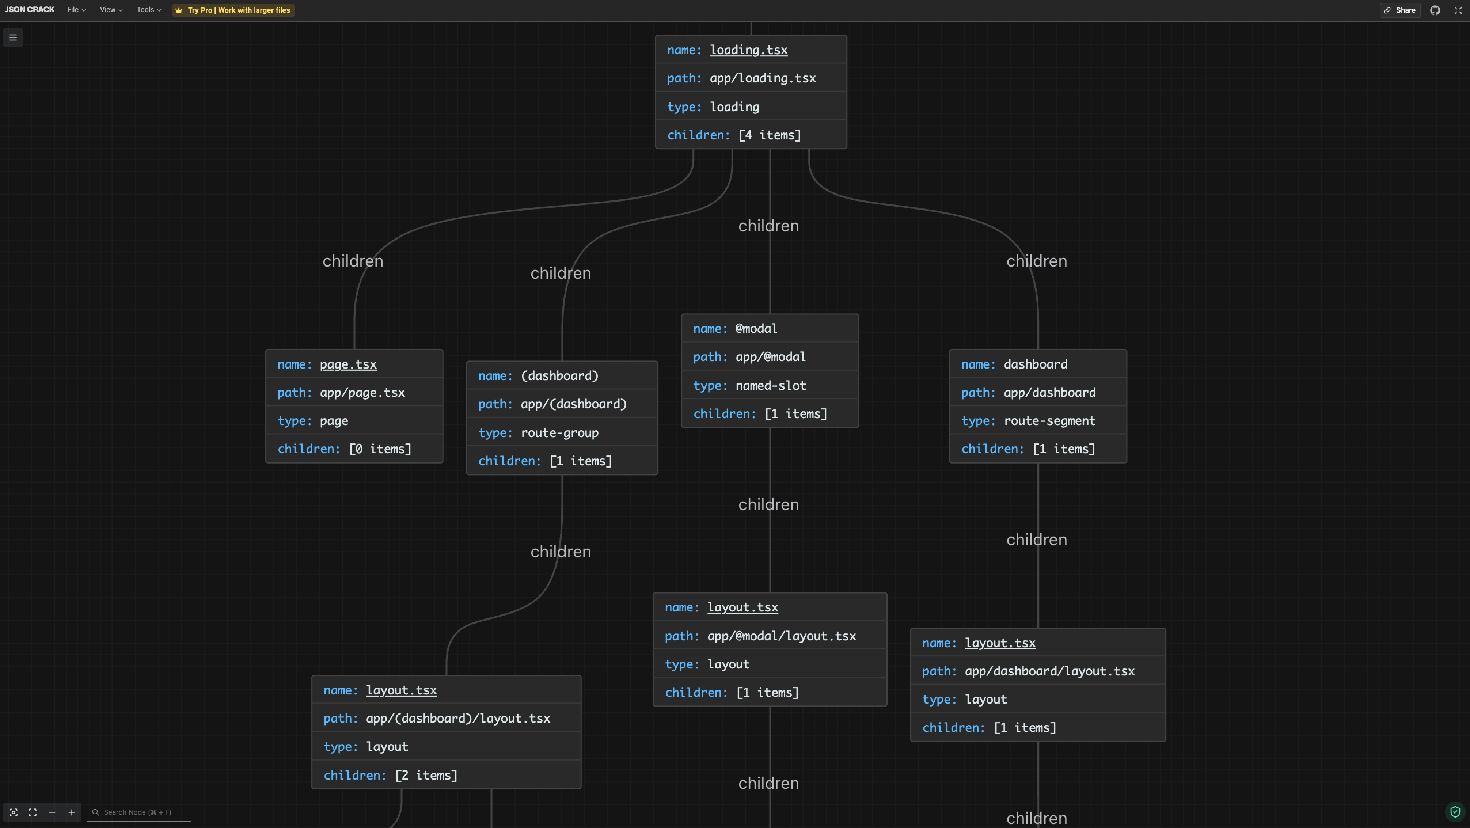
Task: Open the View dropdown menu
Action: click(x=110, y=10)
